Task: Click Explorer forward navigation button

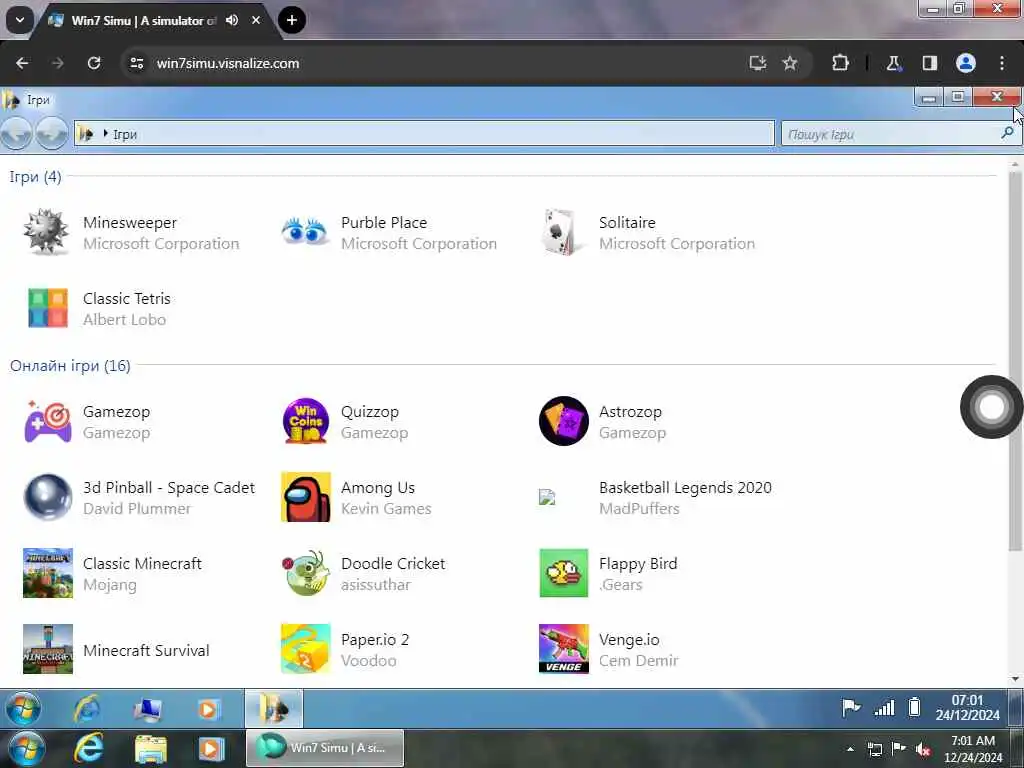Action: 52,133
